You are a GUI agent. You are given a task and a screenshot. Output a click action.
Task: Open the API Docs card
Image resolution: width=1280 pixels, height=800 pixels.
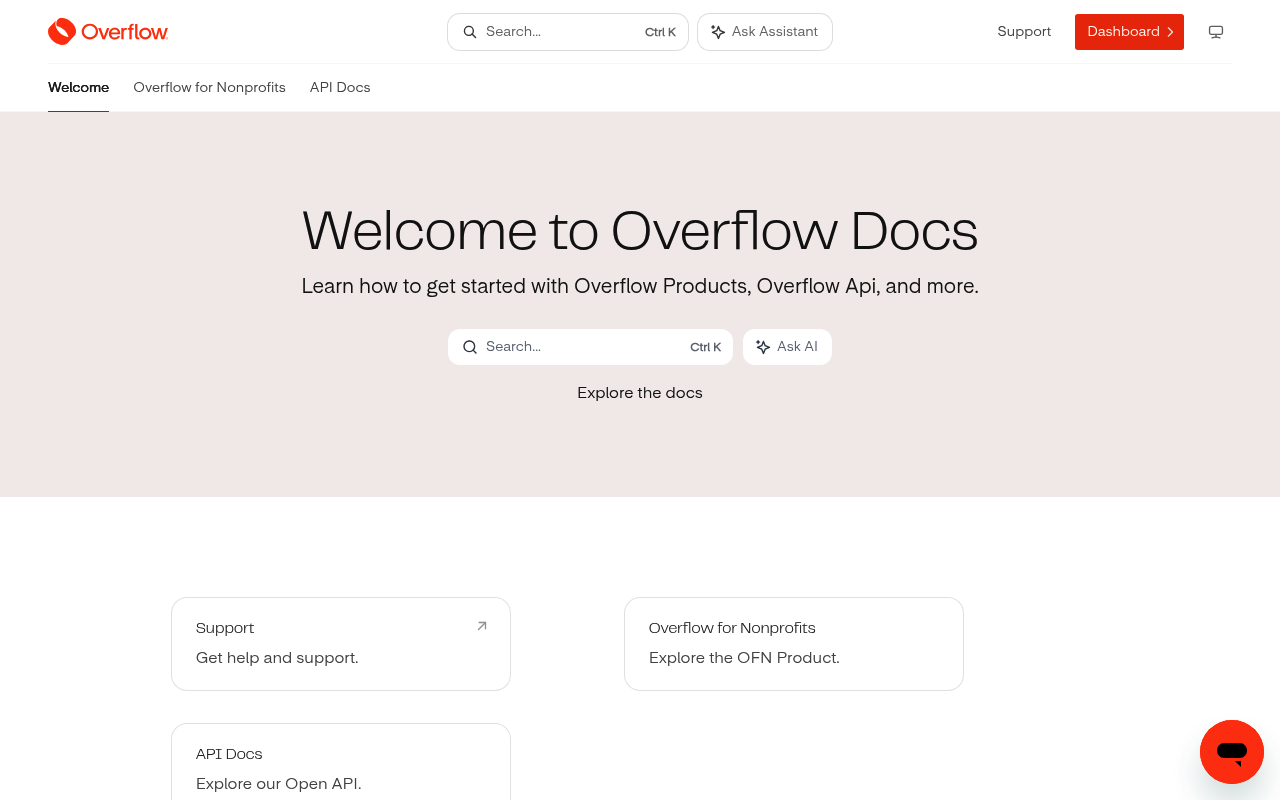click(341, 762)
